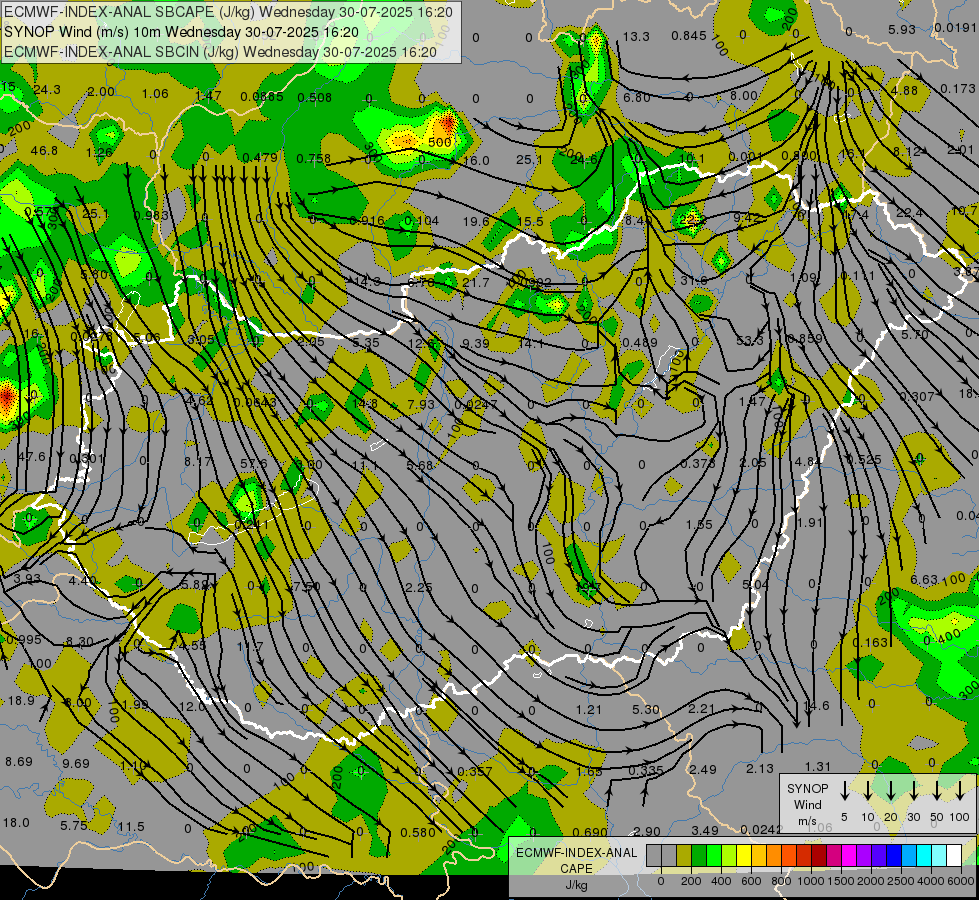The height and width of the screenshot is (900, 979).
Task: Click the ECMWF-INDEX-ANAL CAPE legend title
Action: point(576,860)
